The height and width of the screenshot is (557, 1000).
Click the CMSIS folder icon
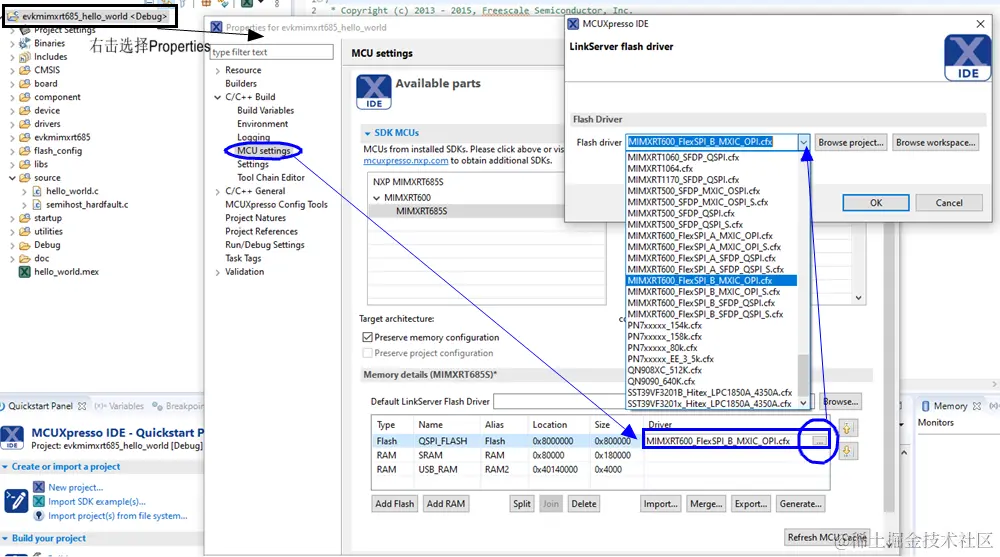tap(25, 70)
